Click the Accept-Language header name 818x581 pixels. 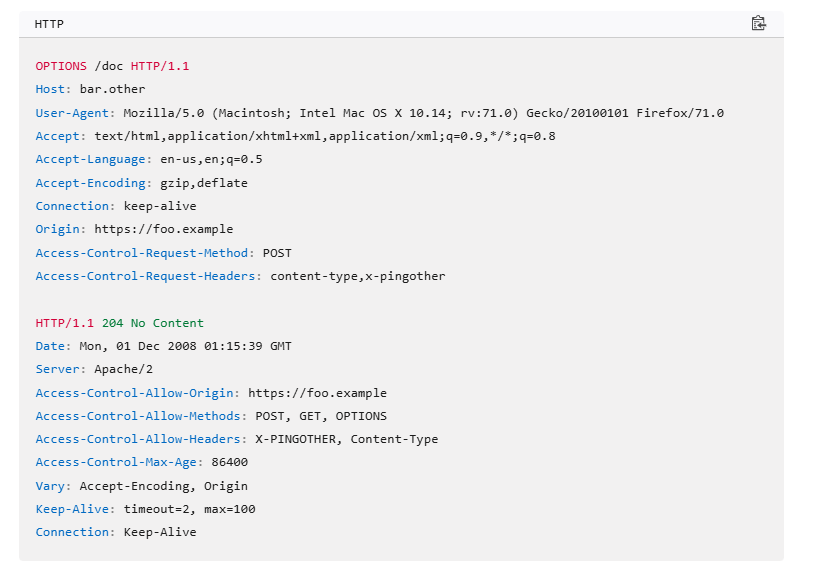coord(89,159)
